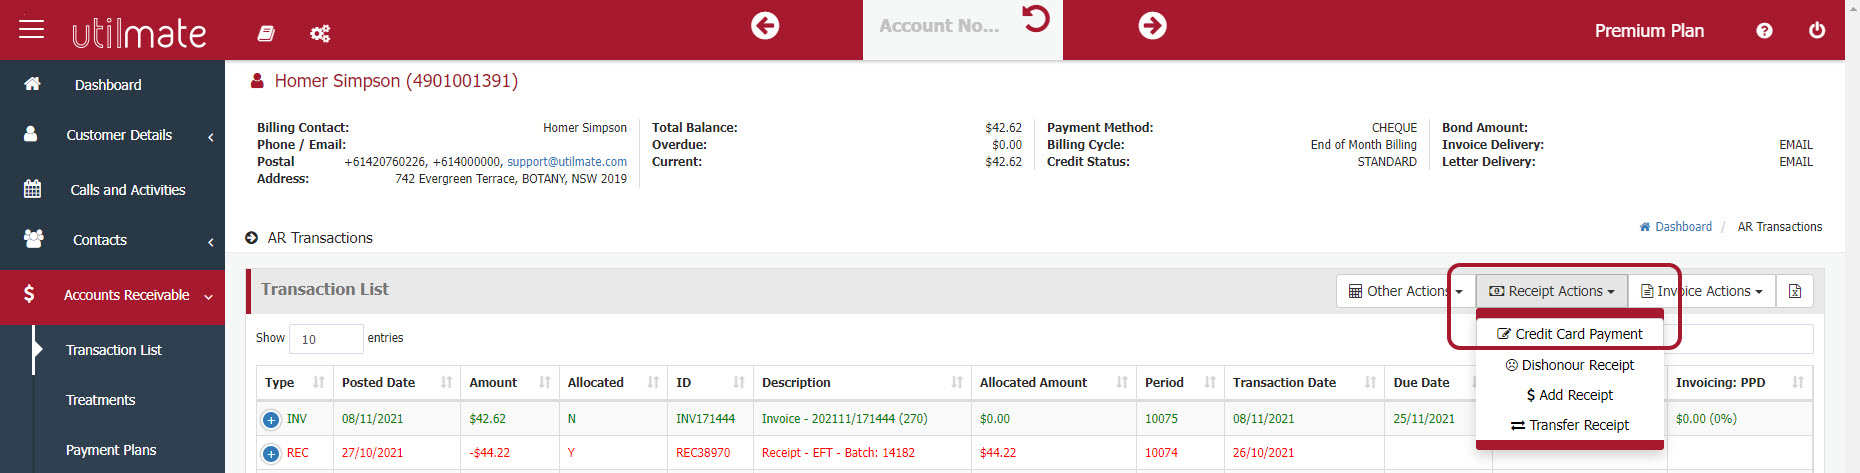The width and height of the screenshot is (1860, 473).
Task: Open Payment Plans in sidebar
Action: (x=111, y=450)
